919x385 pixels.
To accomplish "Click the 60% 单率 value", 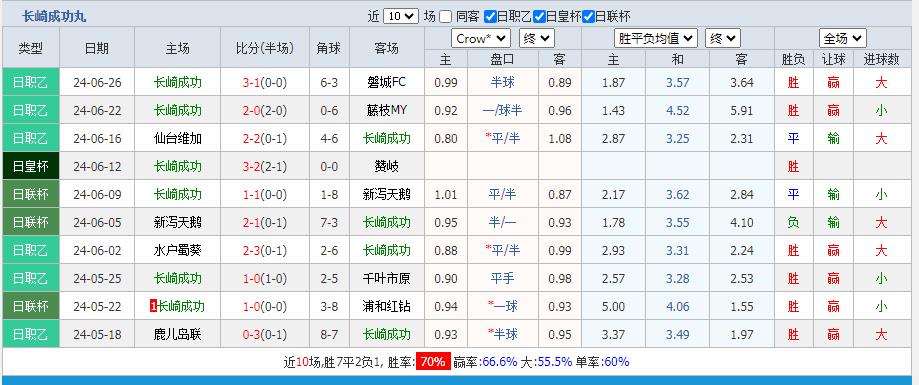I will [616, 362].
